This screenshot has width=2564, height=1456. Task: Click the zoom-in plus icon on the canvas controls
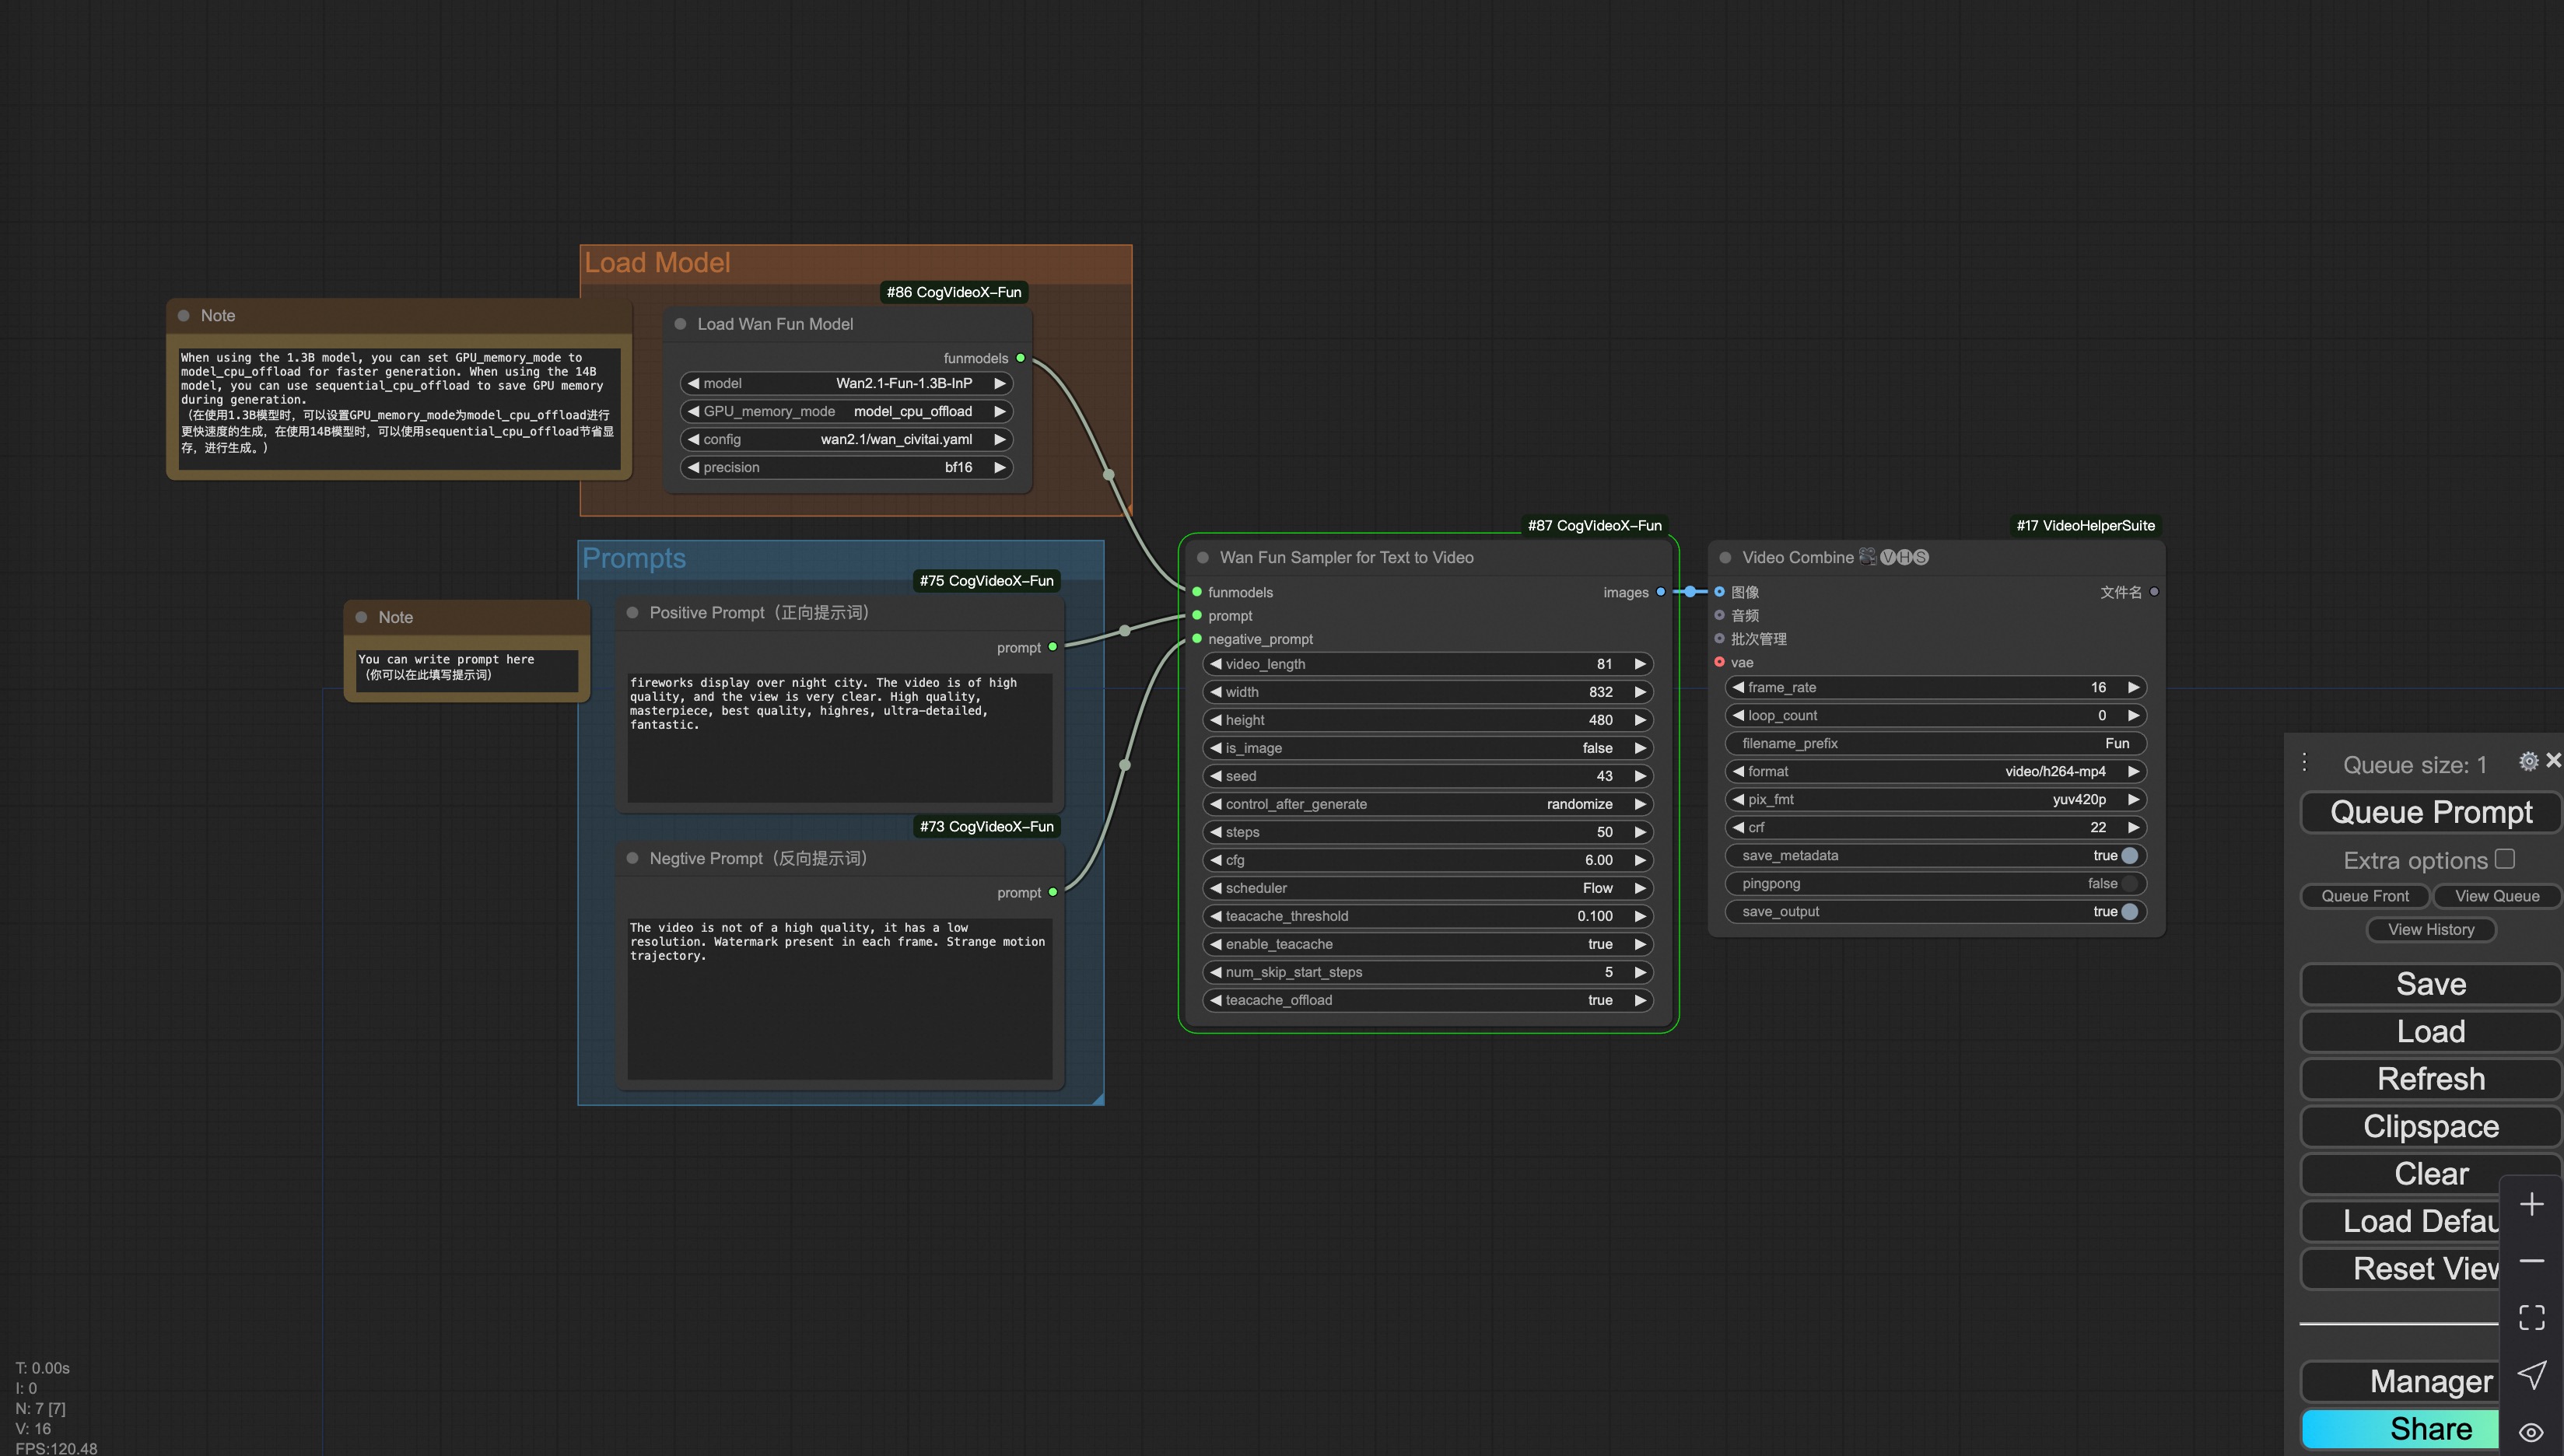tap(2532, 1203)
